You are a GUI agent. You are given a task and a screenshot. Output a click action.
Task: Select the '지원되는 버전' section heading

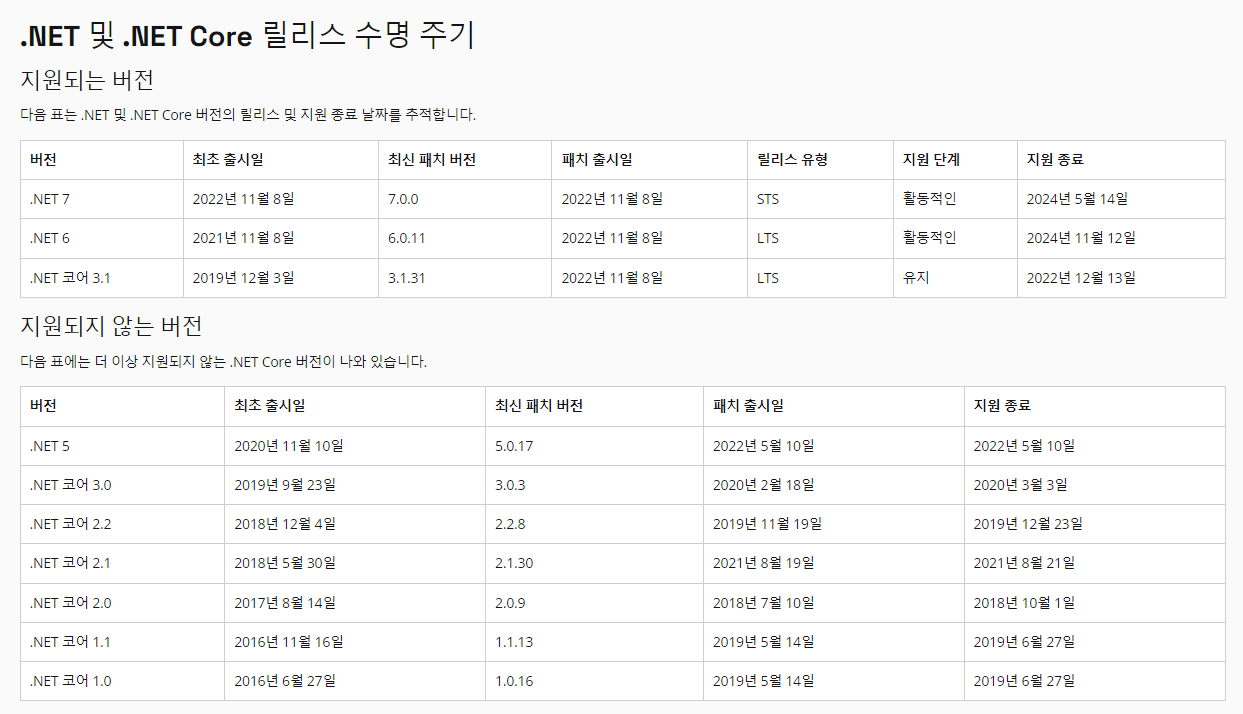(86, 81)
